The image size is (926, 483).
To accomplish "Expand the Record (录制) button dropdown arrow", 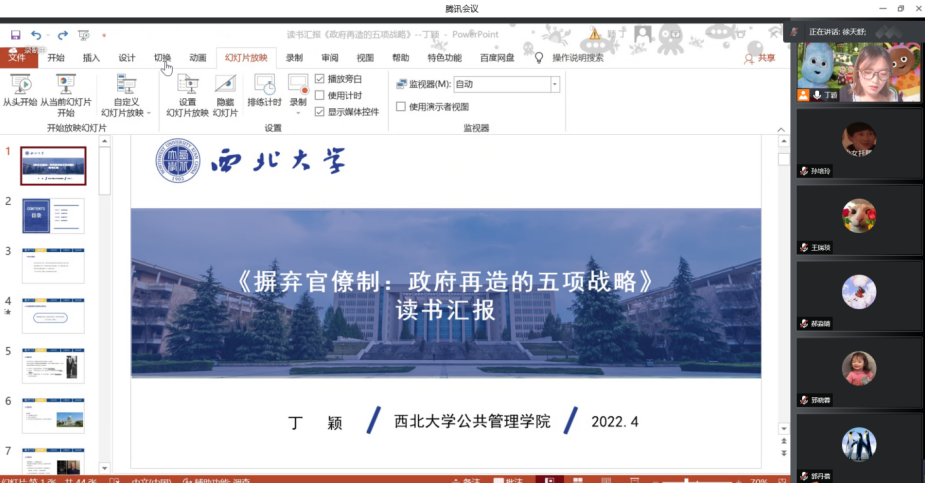I will pyautogui.click(x=298, y=113).
